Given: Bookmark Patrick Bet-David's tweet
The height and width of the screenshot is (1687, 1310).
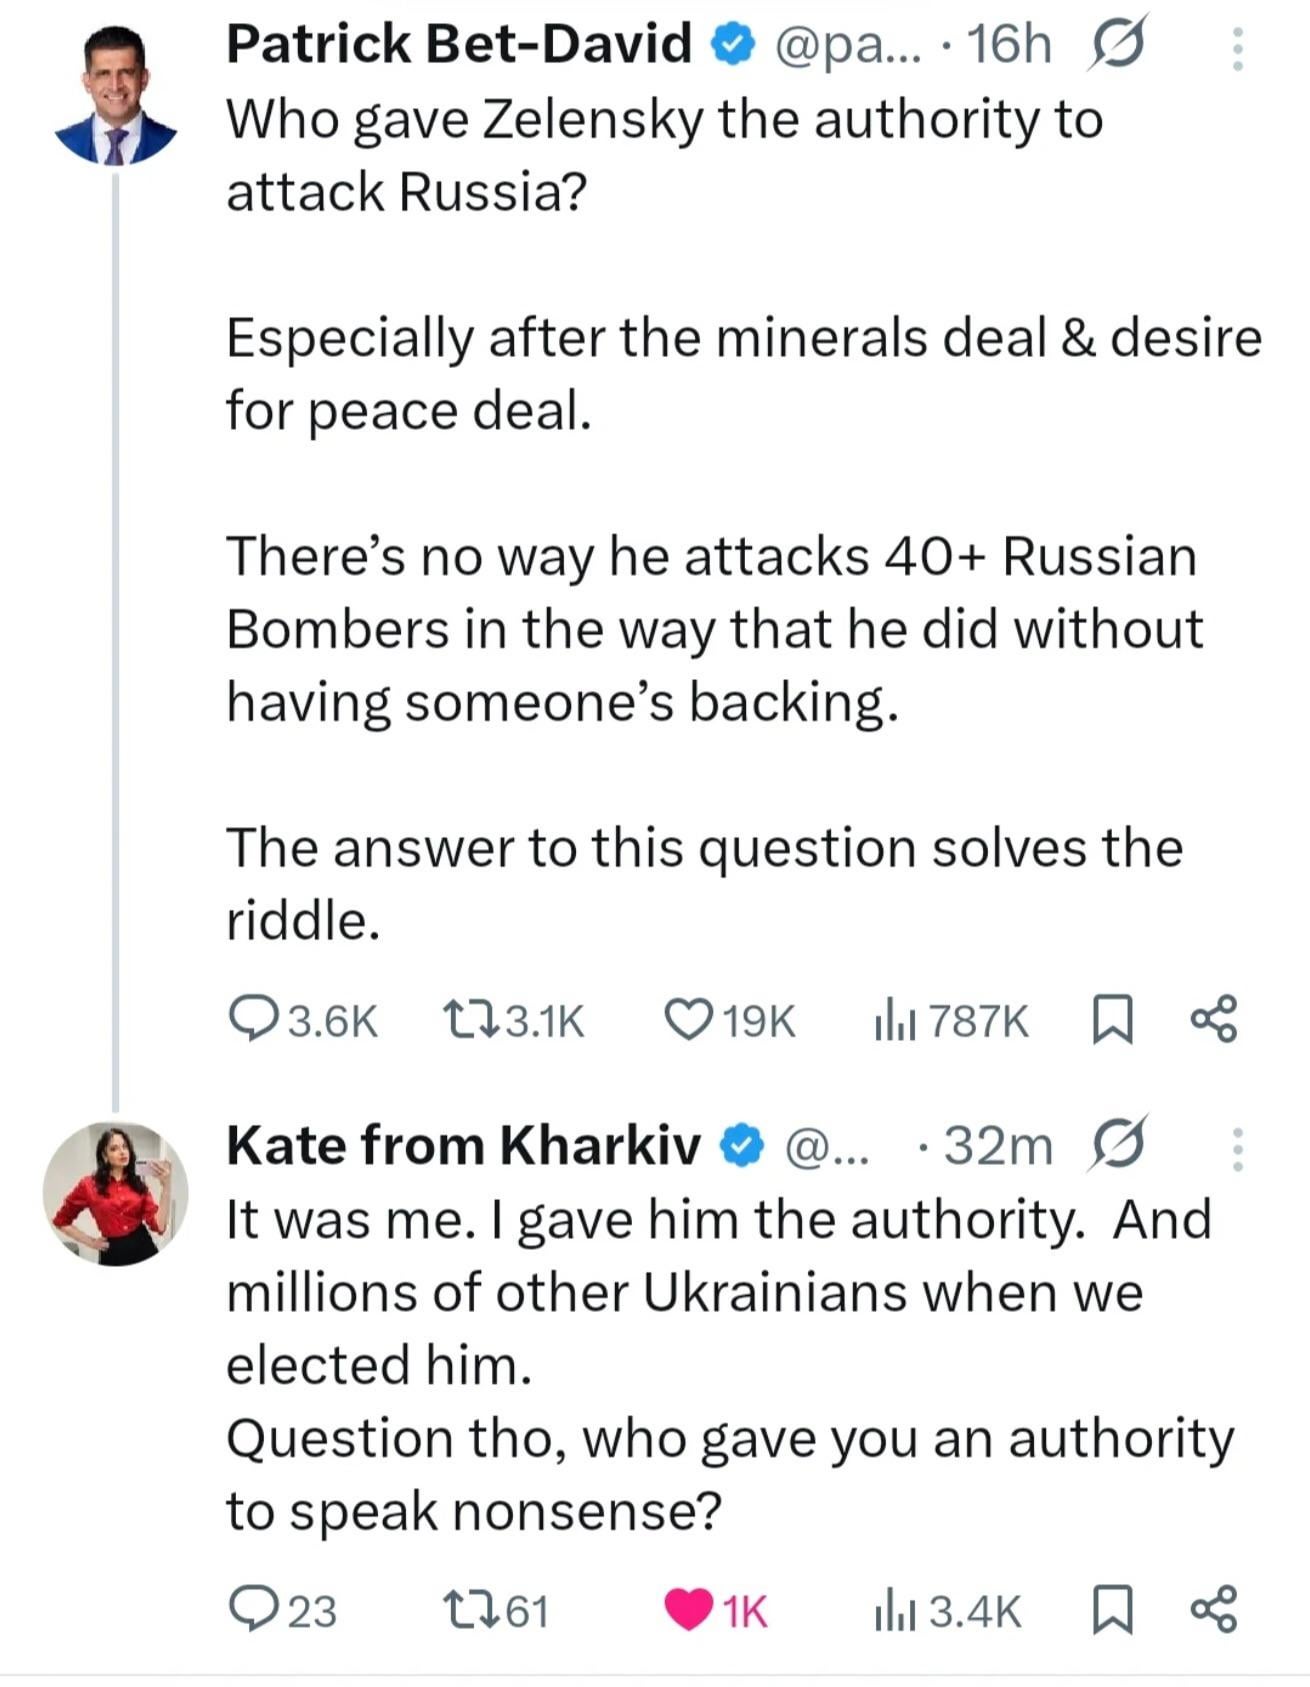Looking at the screenshot, I should (1113, 1020).
